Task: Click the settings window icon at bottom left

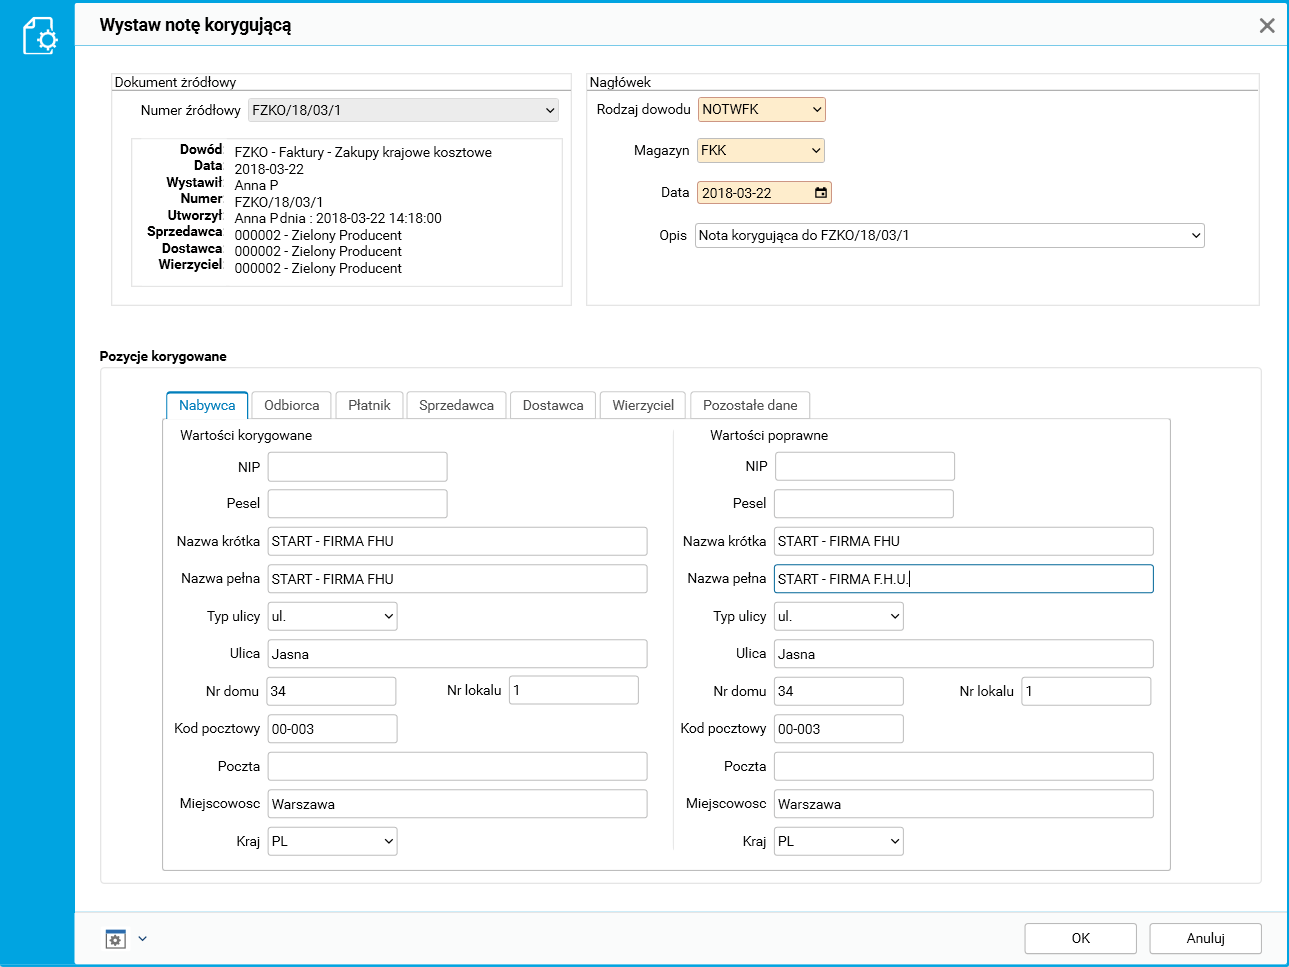Action: point(116,939)
